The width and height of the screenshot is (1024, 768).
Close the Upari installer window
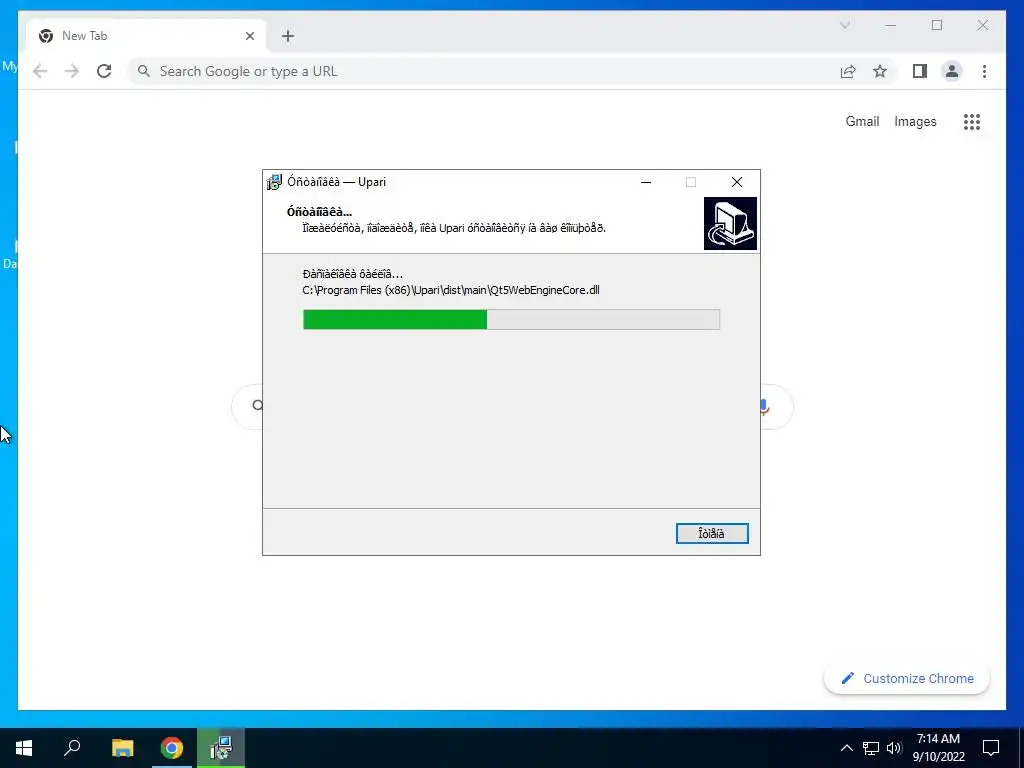pyautogui.click(x=737, y=182)
